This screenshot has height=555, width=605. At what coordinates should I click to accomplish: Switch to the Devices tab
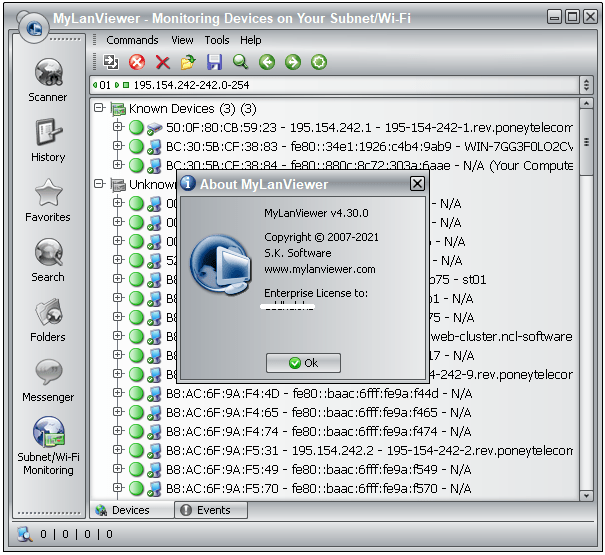click(x=132, y=510)
